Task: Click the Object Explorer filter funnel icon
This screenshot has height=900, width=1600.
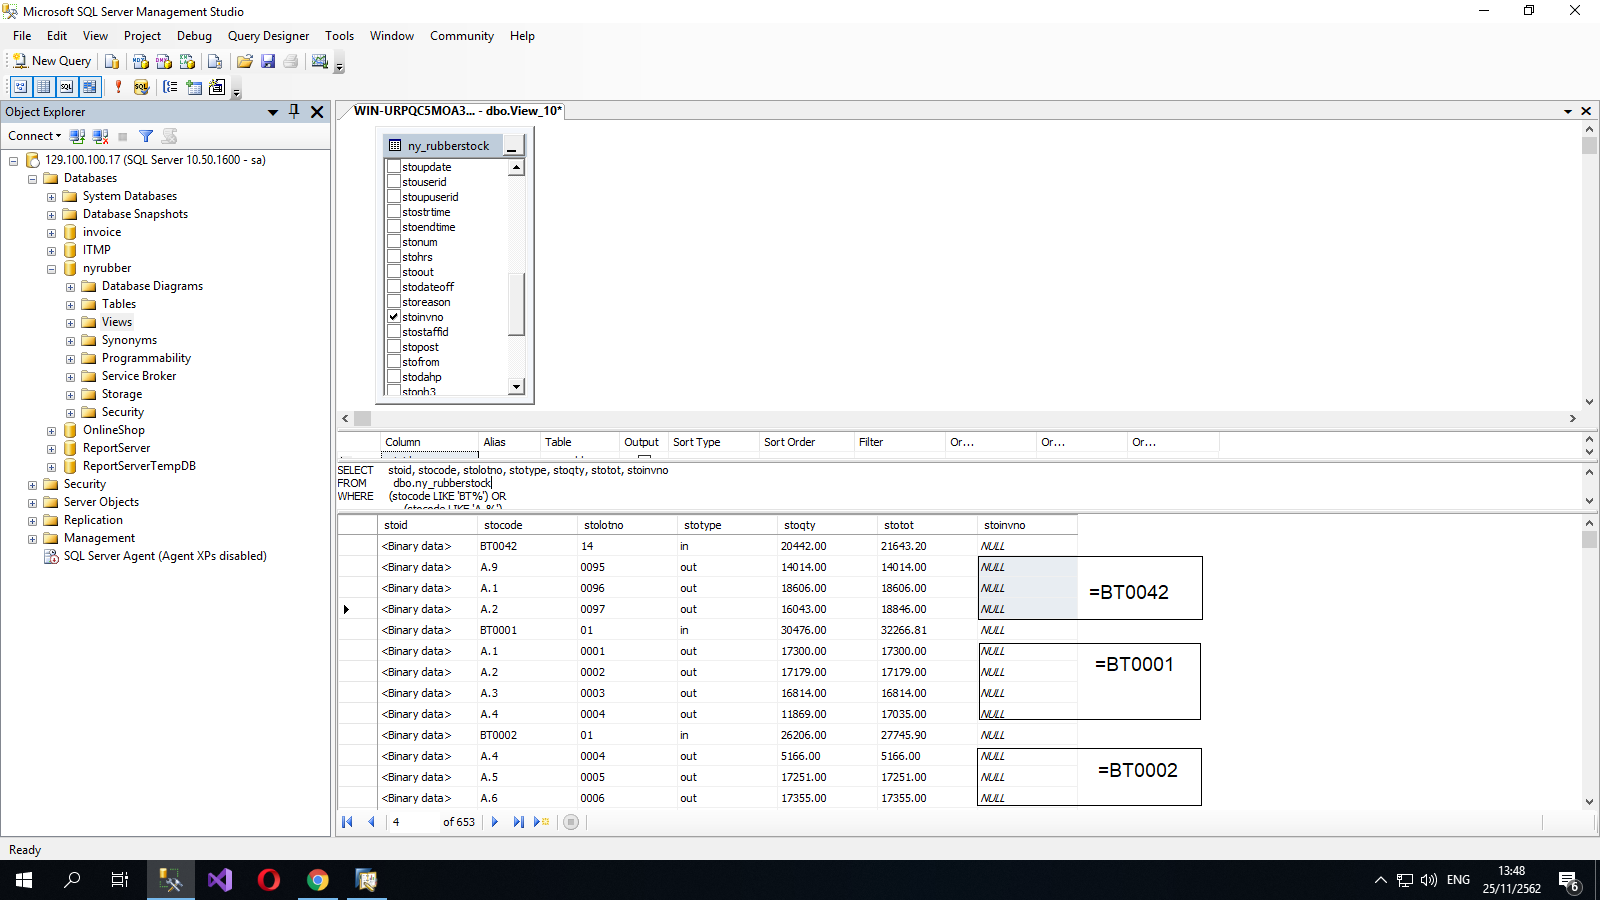Action: 146,136
